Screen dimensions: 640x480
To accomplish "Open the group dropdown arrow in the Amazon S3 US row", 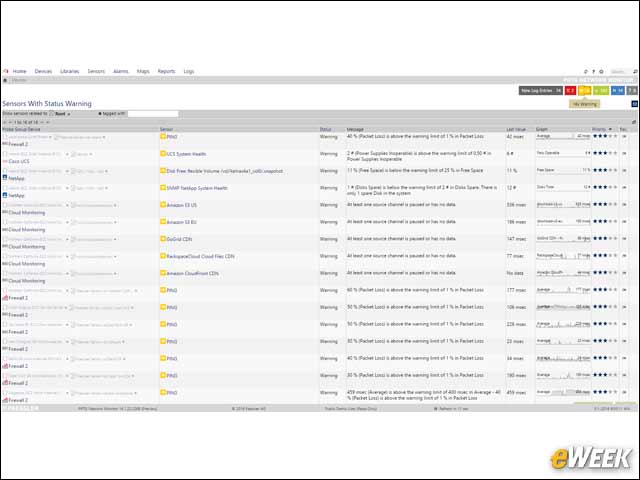I will [115, 205].
